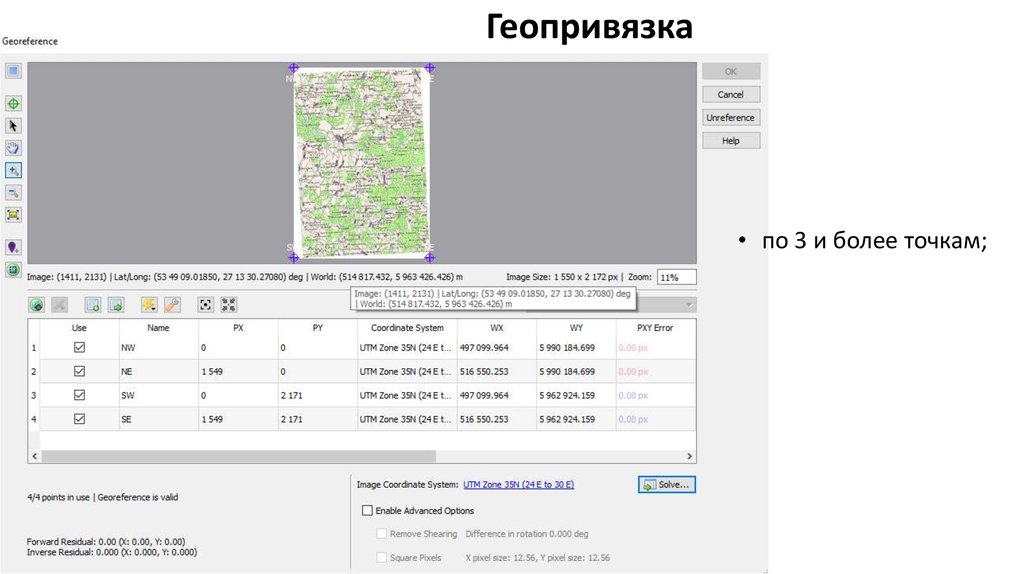Click the Unreference button
1024x574 pixels.
click(x=730, y=118)
